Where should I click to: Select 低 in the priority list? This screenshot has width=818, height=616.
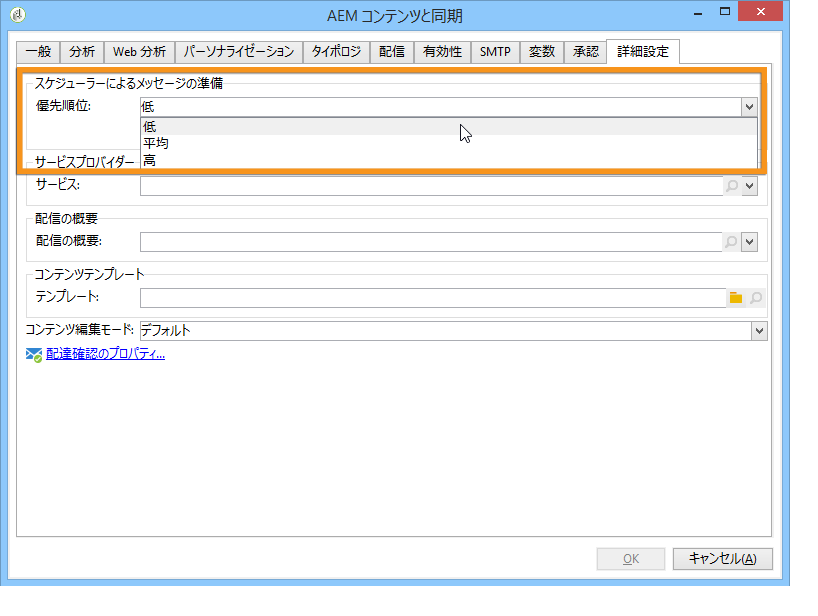(x=449, y=126)
